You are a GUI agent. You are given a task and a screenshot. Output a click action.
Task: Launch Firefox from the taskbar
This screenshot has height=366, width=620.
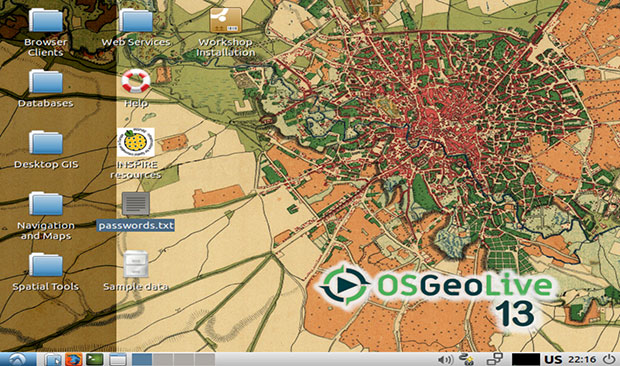click(74, 360)
